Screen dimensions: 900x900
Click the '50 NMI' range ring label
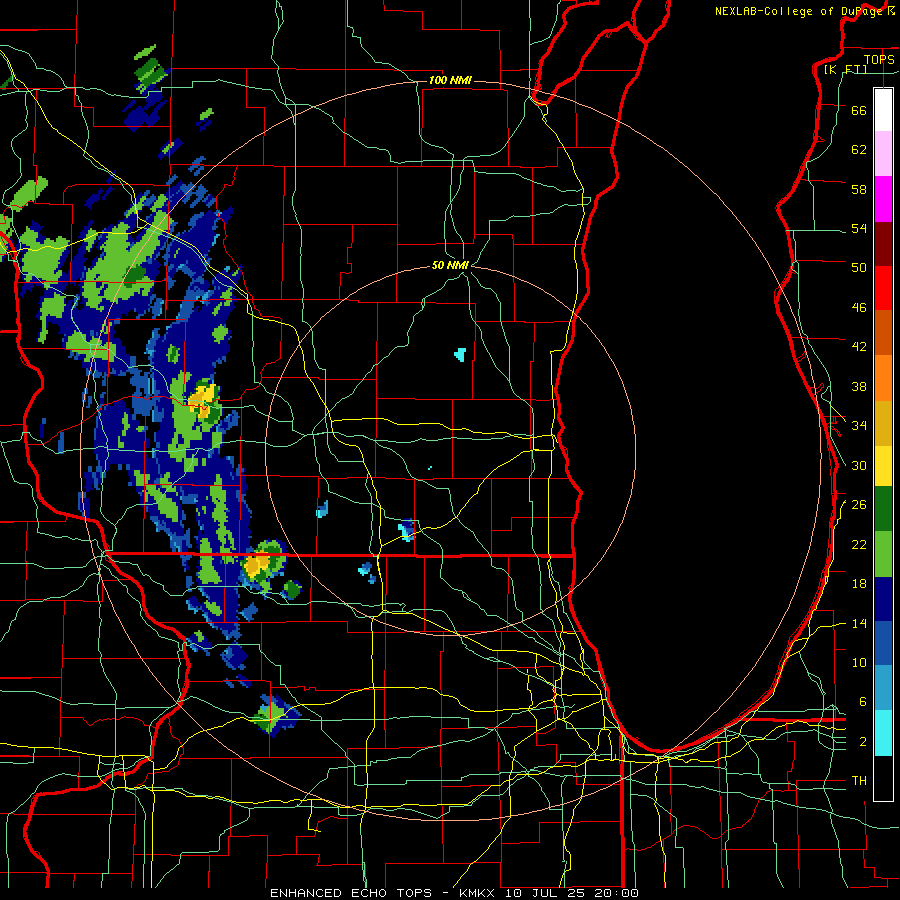(450, 265)
